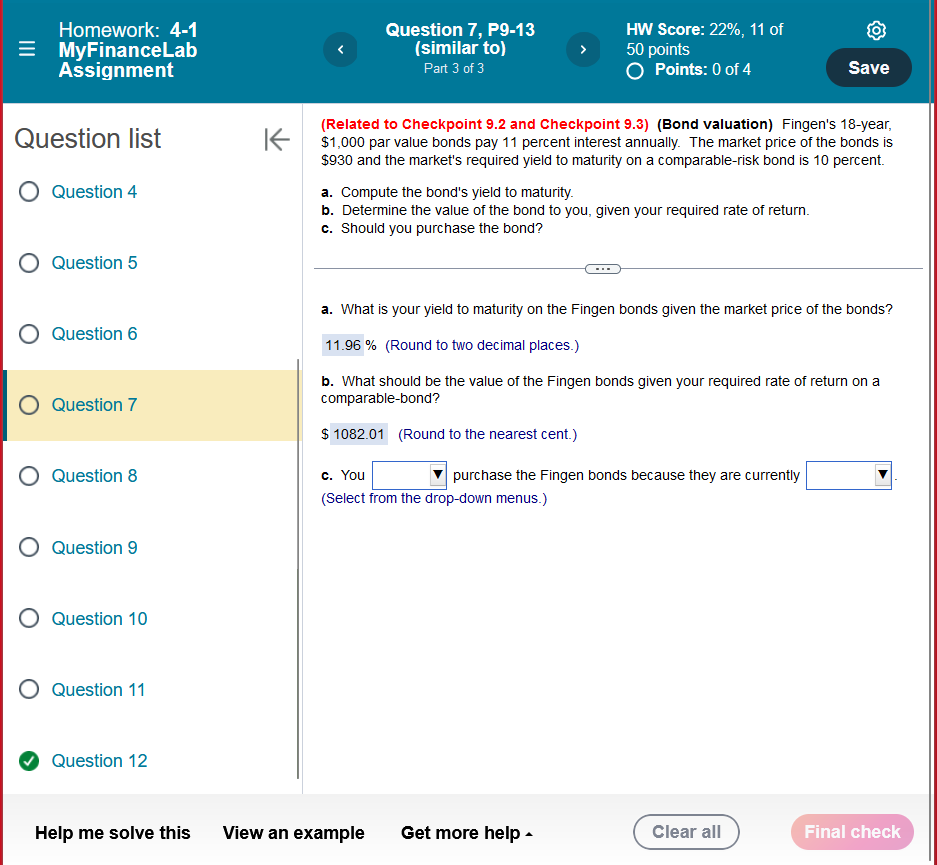This screenshot has width=937, height=865.
Task: Open the dropdown after 'currently' in part c
Action: tap(848, 475)
